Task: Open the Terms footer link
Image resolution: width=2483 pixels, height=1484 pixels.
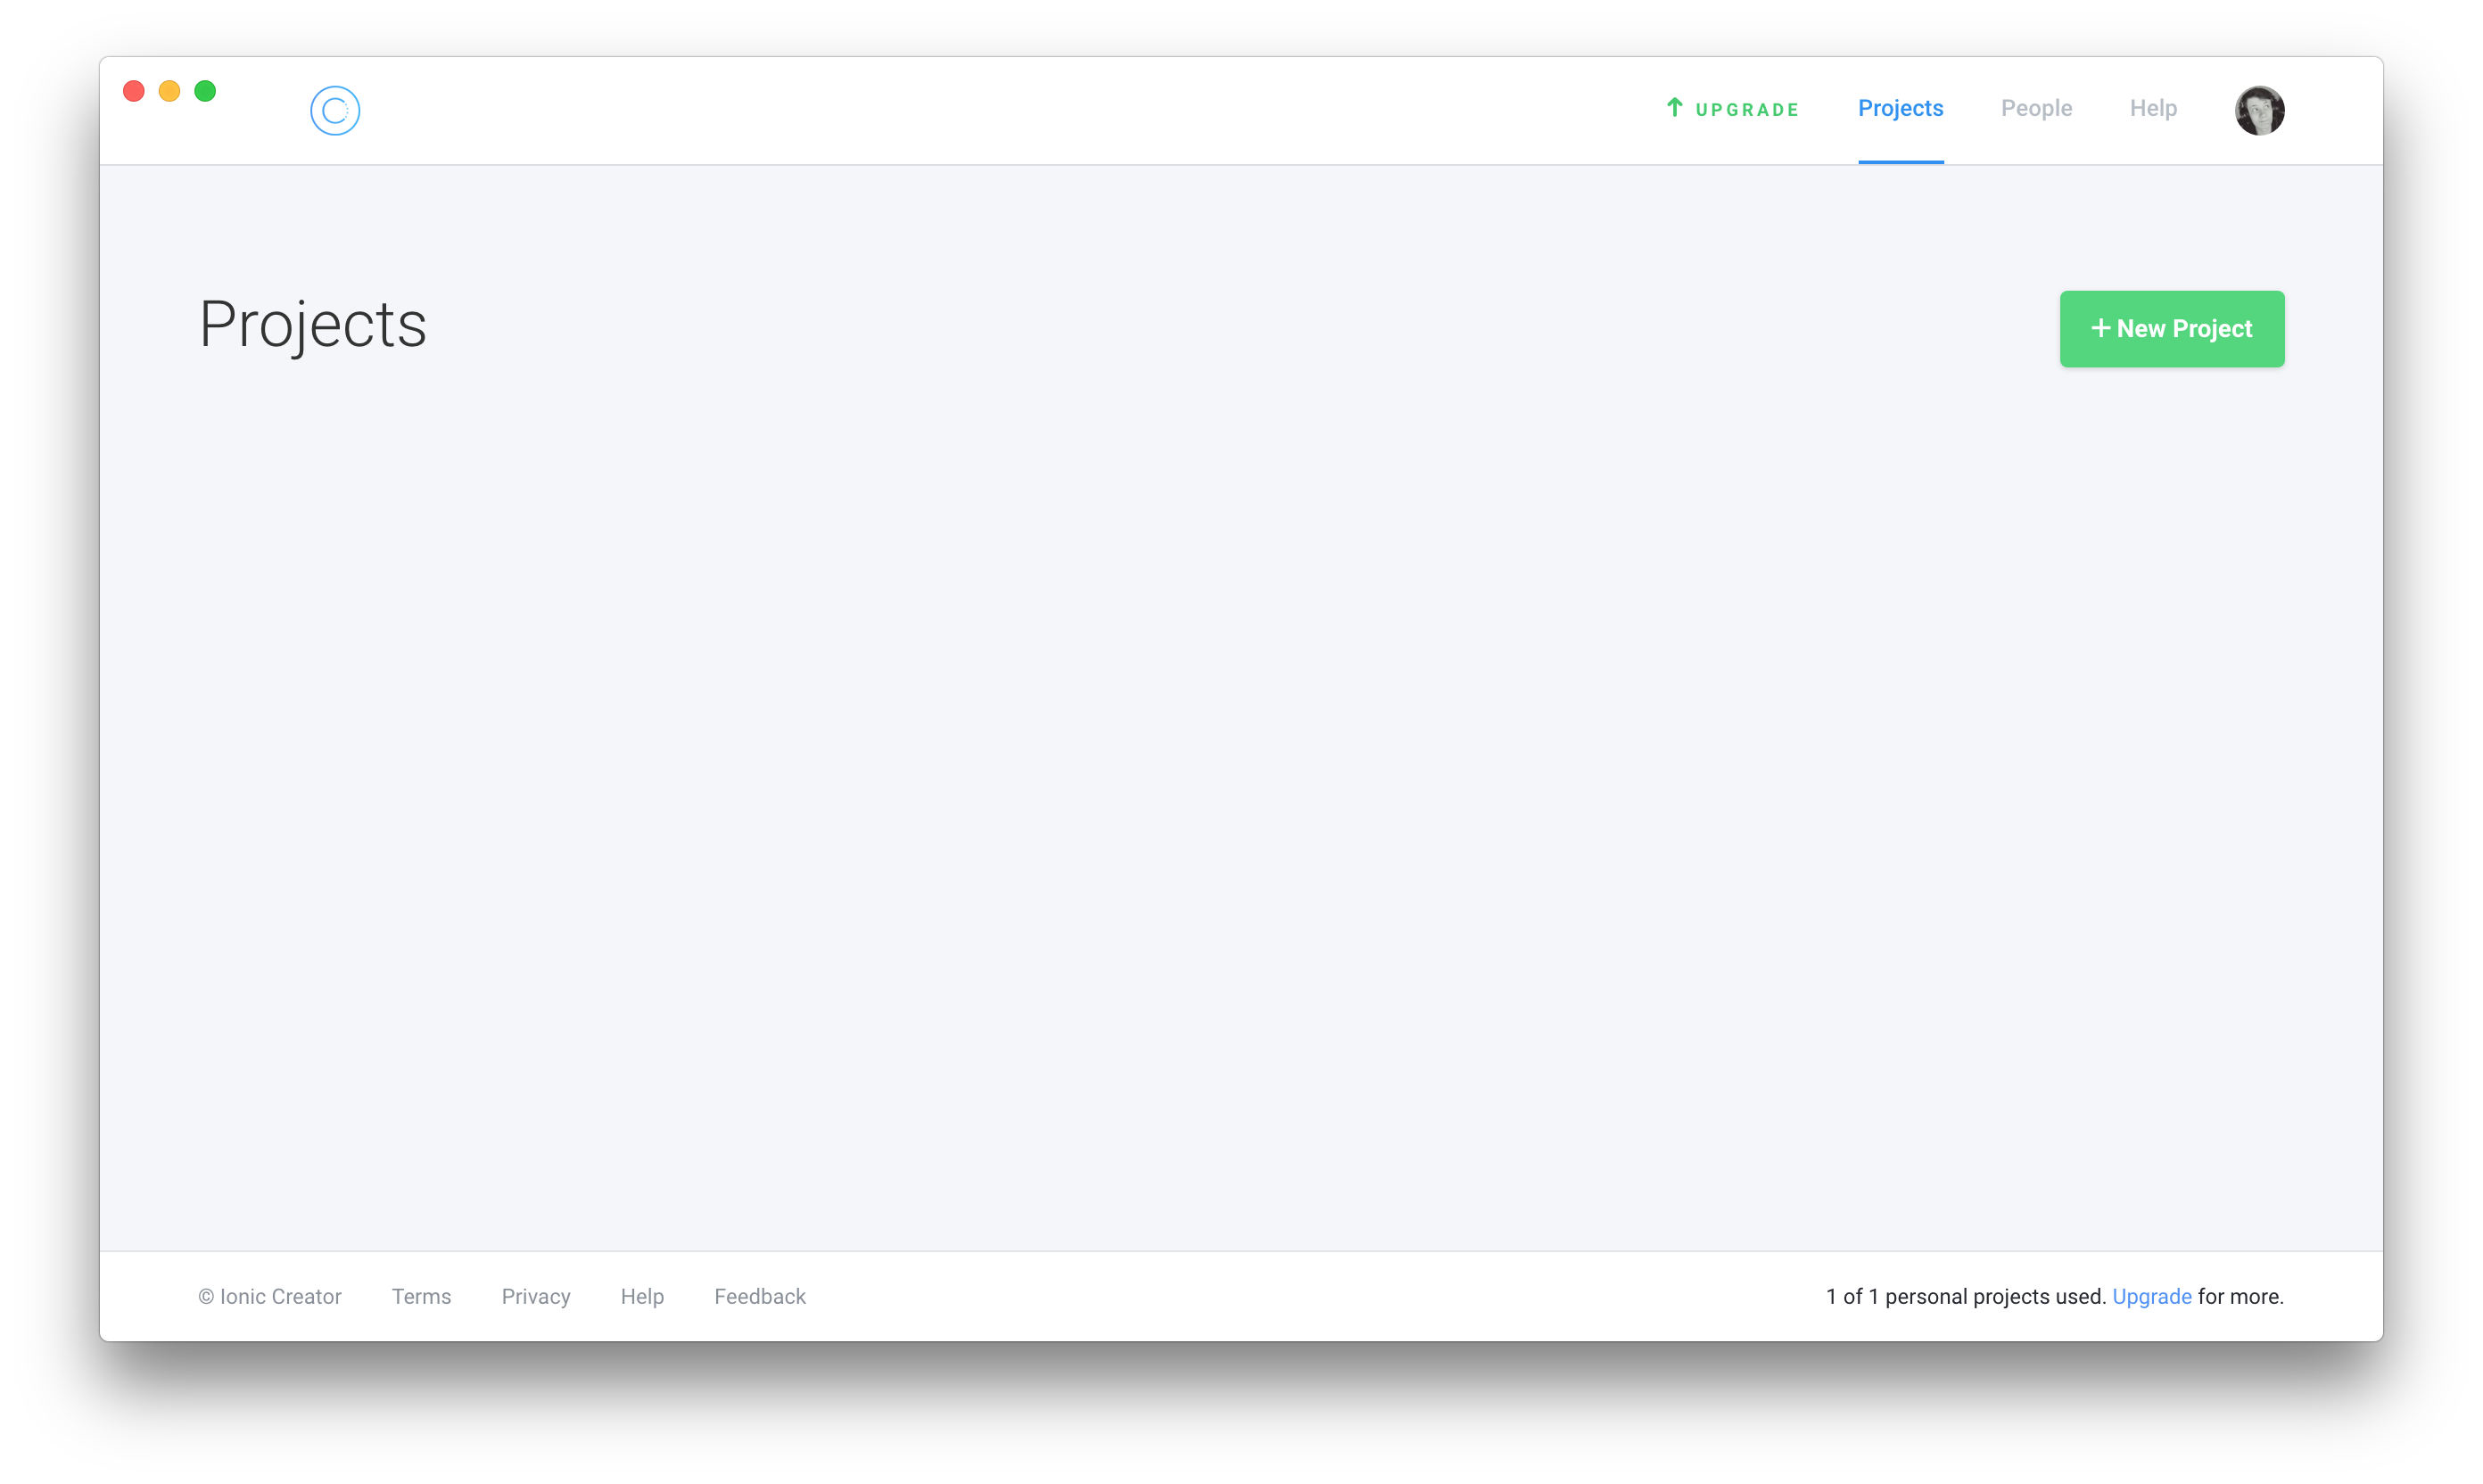Action: (x=421, y=1296)
